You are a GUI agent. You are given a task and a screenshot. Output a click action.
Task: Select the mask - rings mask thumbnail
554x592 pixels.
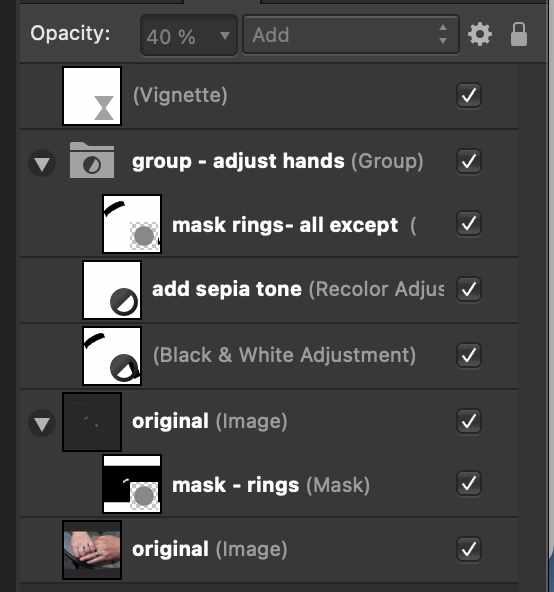coord(132,484)
